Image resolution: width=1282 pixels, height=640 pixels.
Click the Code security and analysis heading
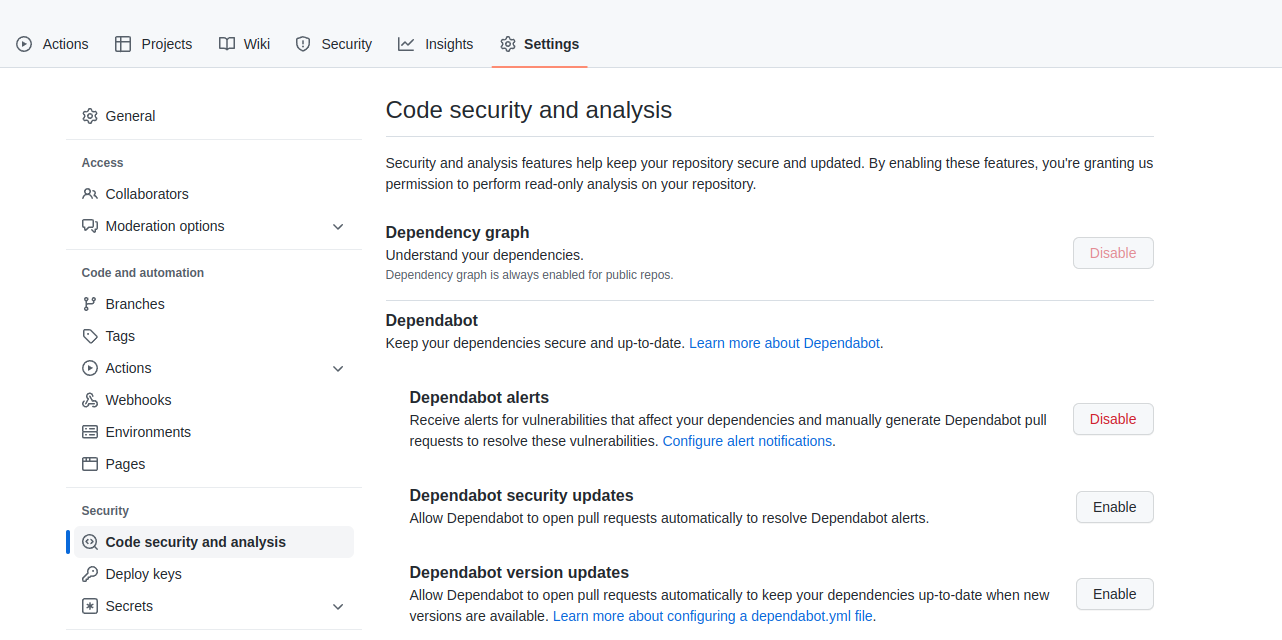529,110
